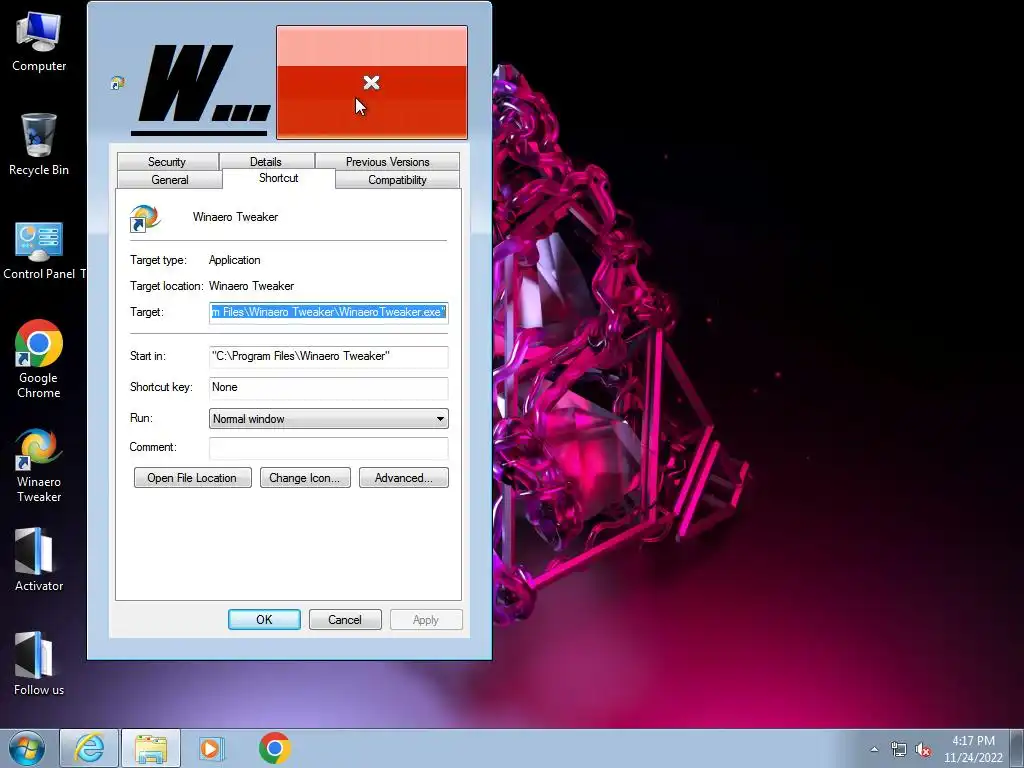
Task: Switch to the Compatibility tab
Action: click(x=397, y=180)
